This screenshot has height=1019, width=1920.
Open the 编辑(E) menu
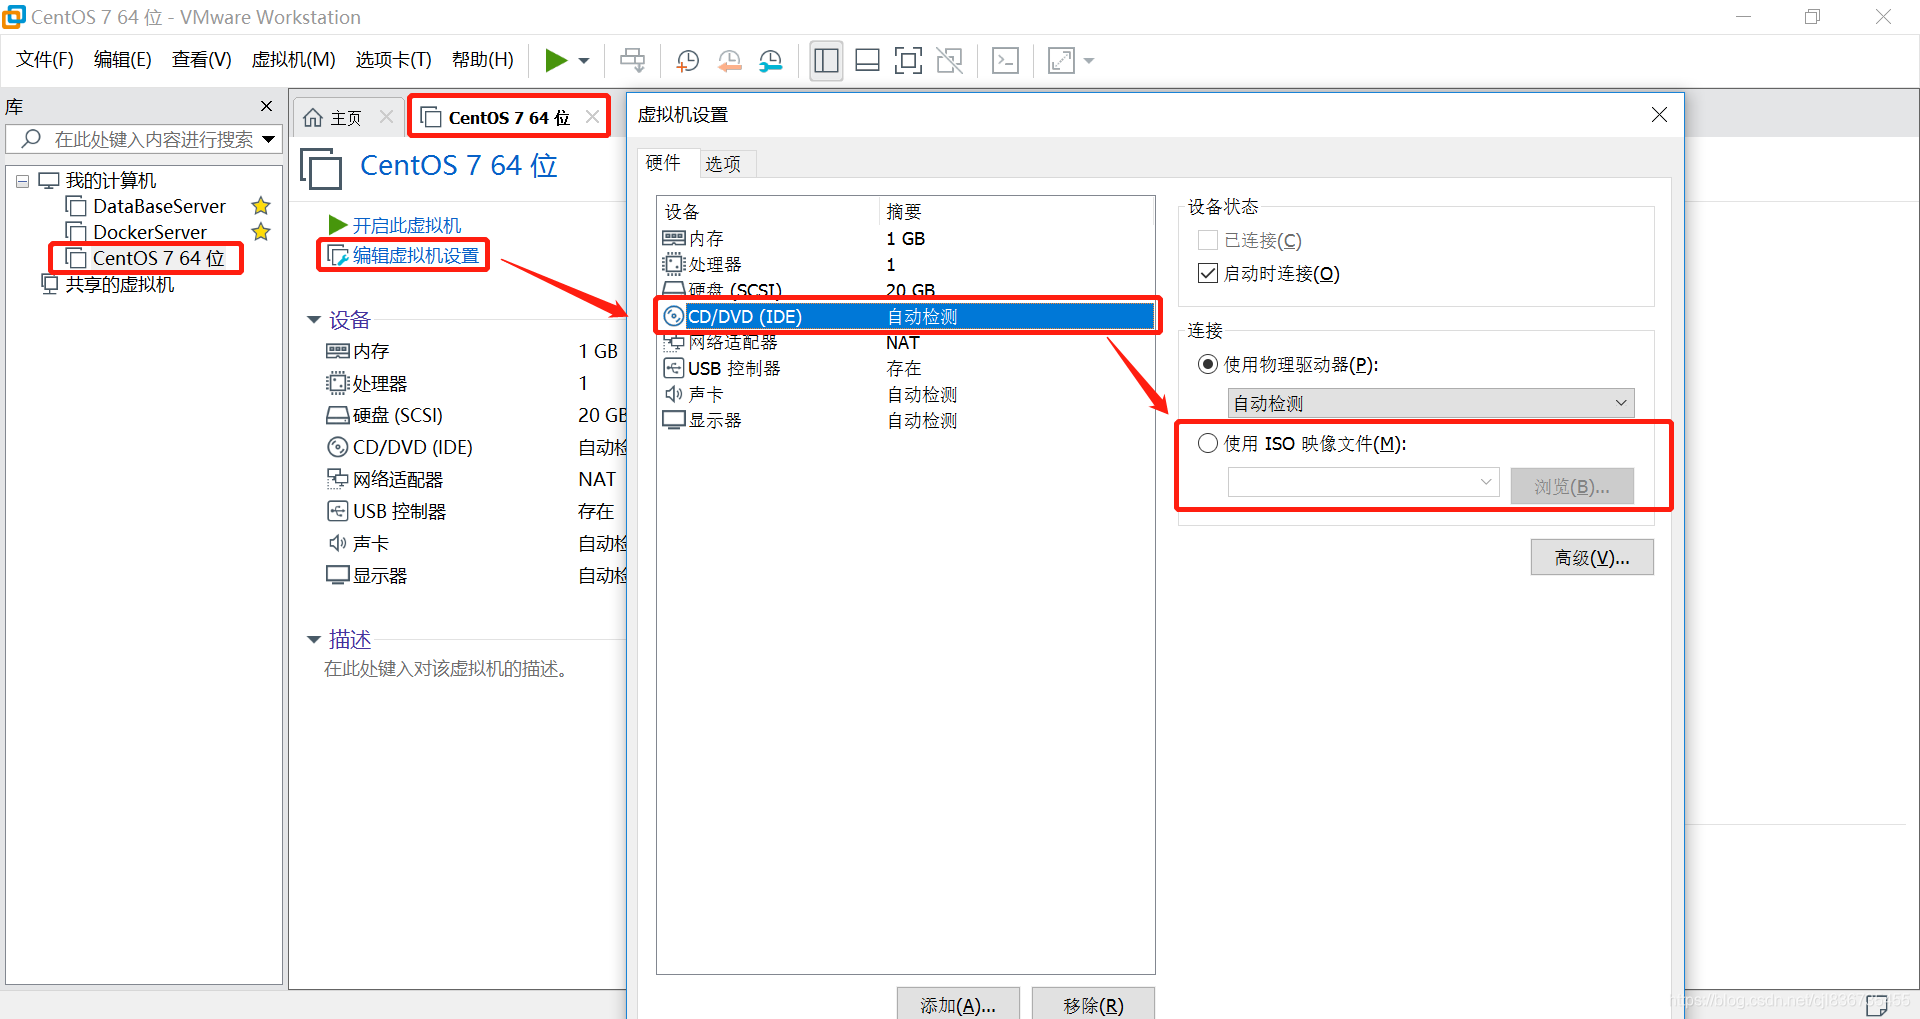coord(123,60)
